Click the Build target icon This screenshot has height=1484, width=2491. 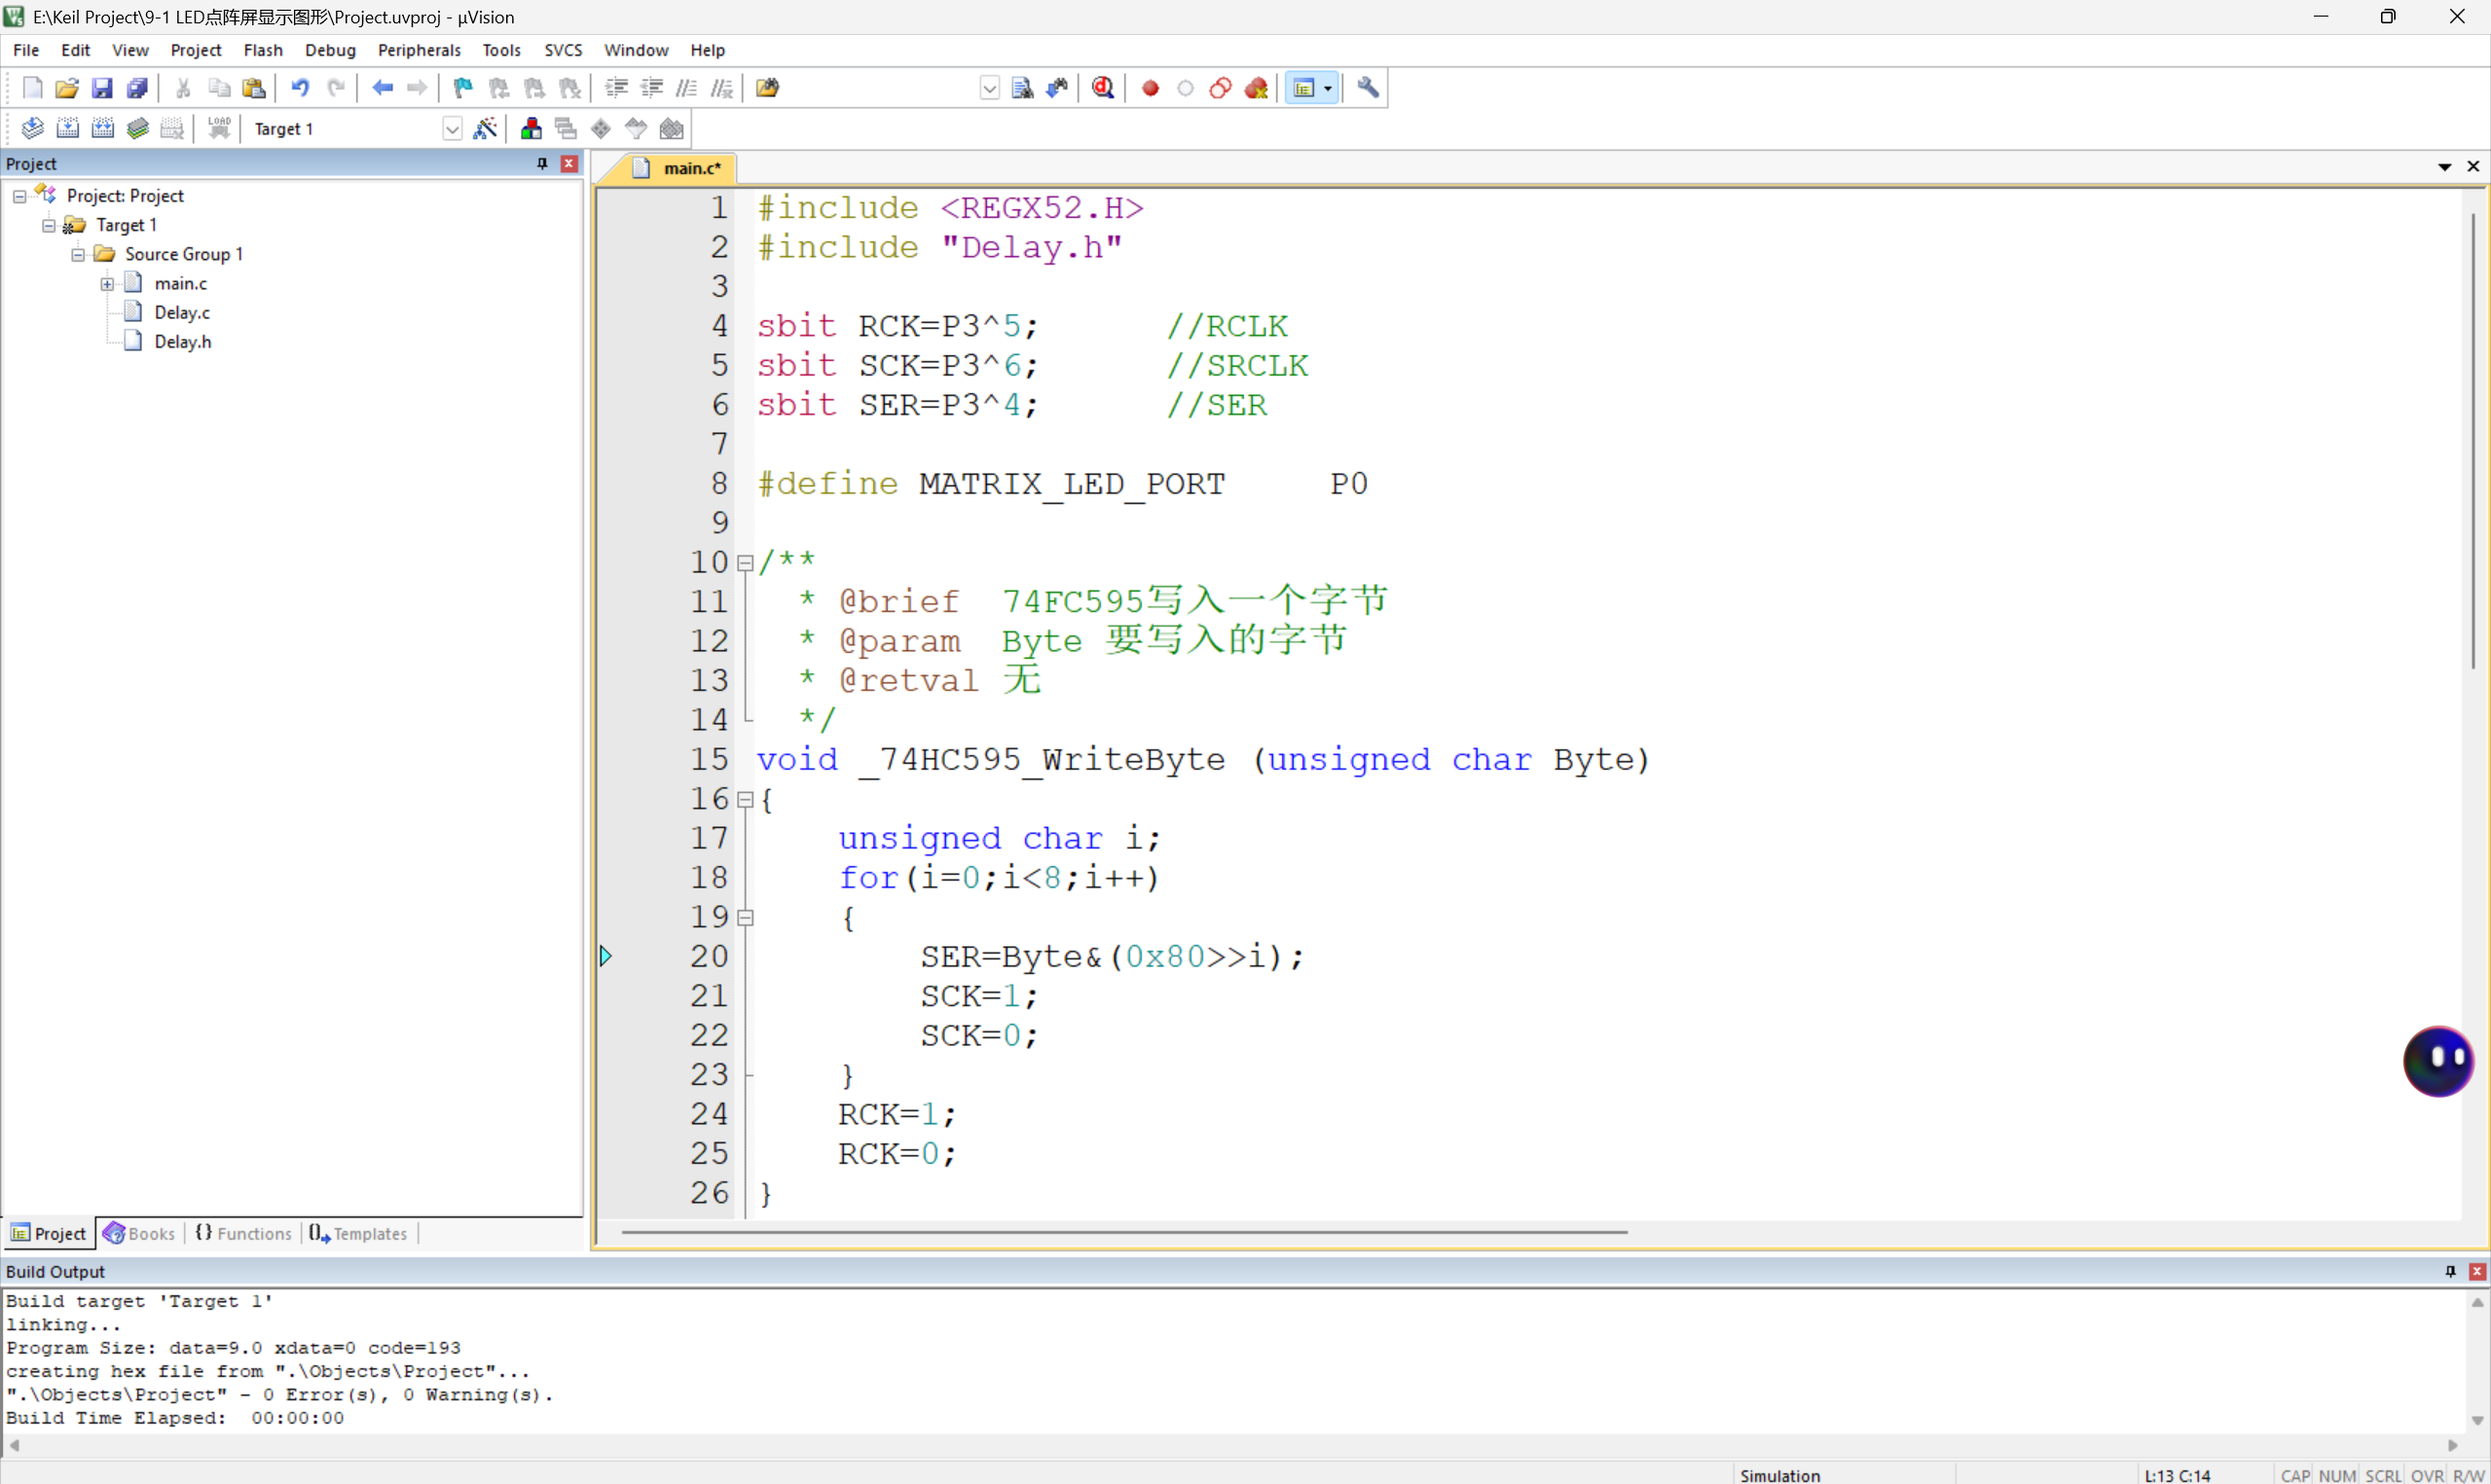tap(67, 128)
